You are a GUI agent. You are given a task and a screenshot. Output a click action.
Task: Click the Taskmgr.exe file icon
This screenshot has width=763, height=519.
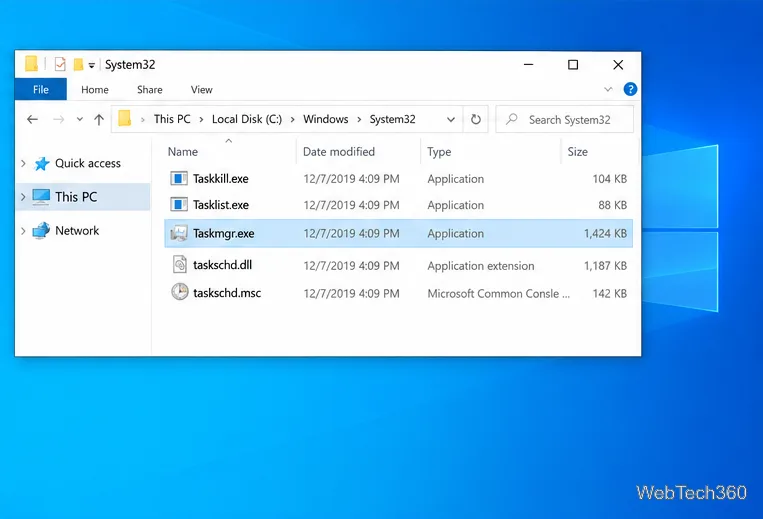coord(179,233)
